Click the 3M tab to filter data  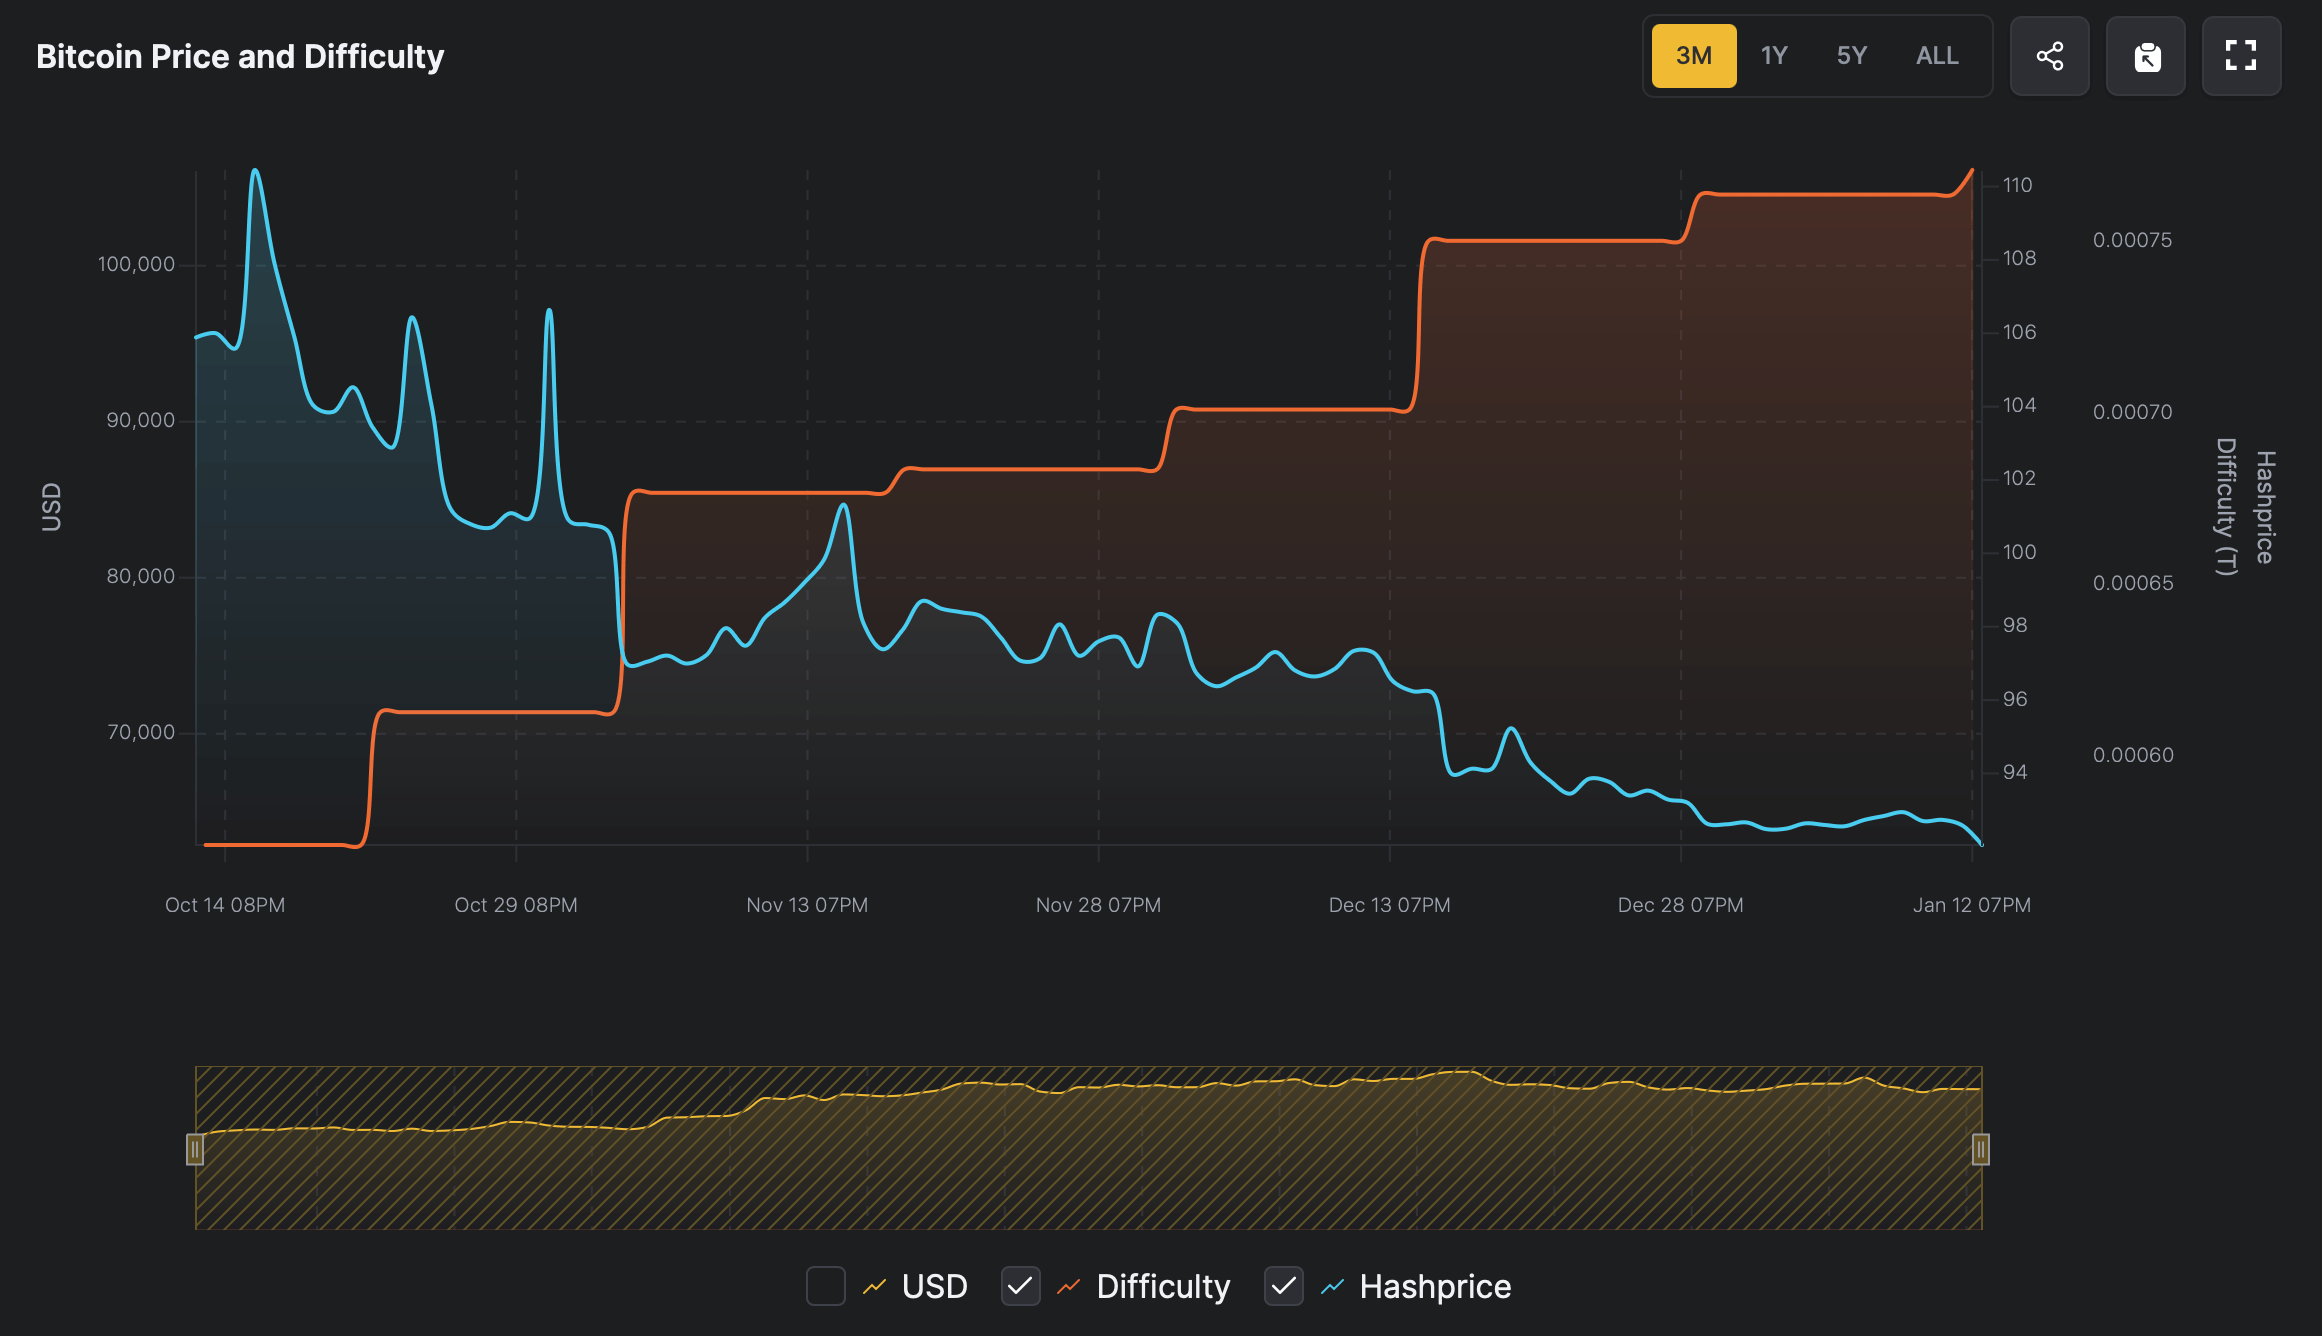1694,54
